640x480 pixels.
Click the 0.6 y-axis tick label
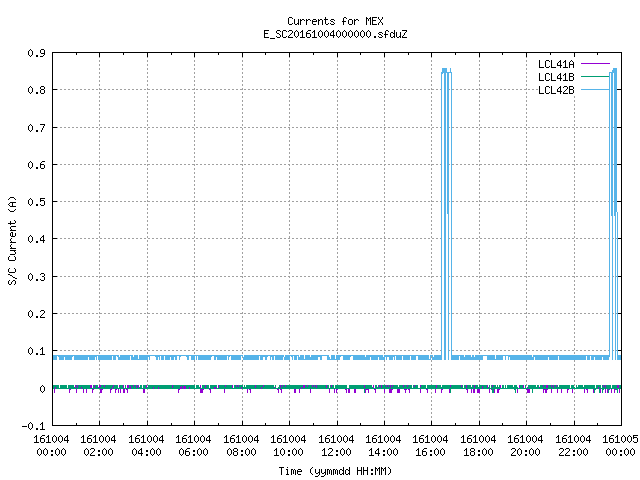[36, 165]
